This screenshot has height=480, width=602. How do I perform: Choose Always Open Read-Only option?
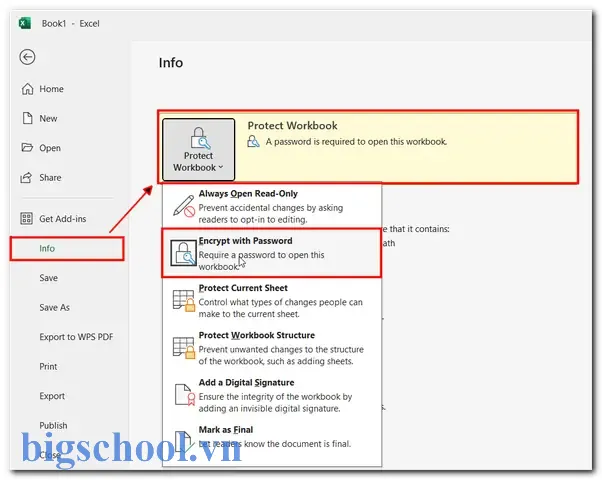point(272,206)
